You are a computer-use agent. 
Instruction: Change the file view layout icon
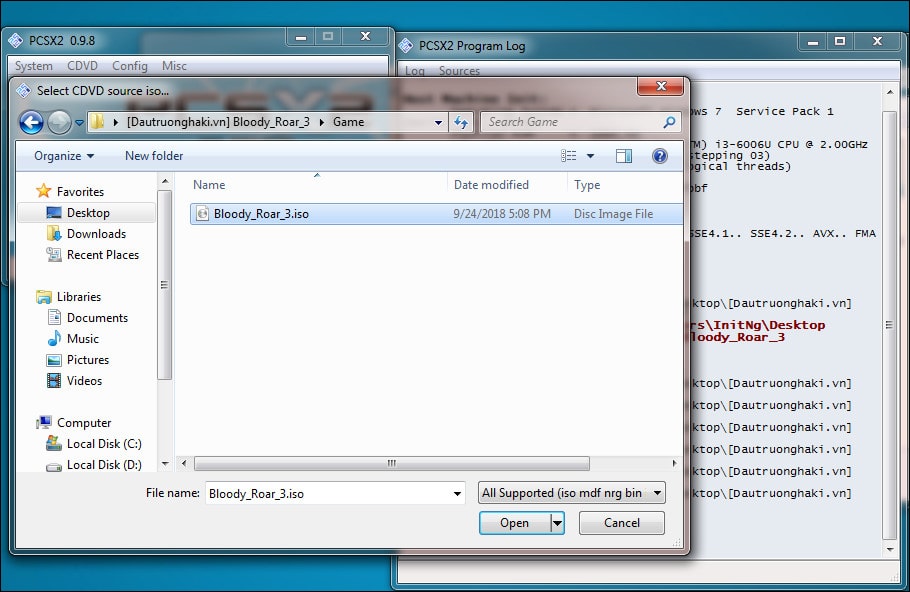pos(568,156)
